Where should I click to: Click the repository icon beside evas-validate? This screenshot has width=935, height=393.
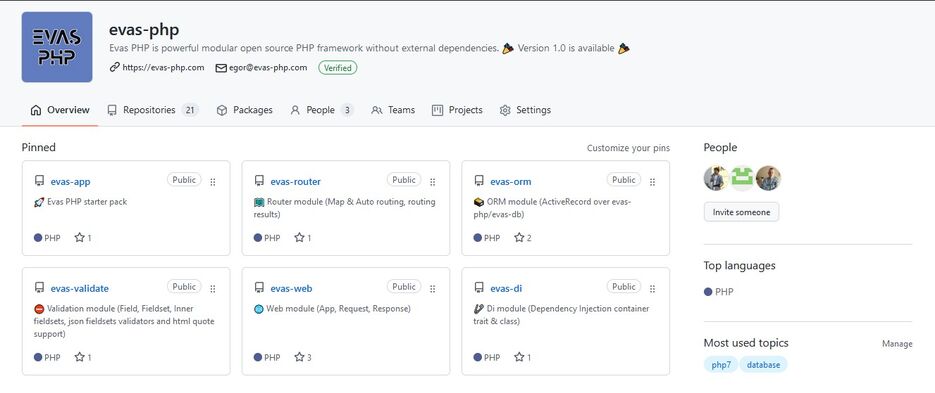point(39,288)
